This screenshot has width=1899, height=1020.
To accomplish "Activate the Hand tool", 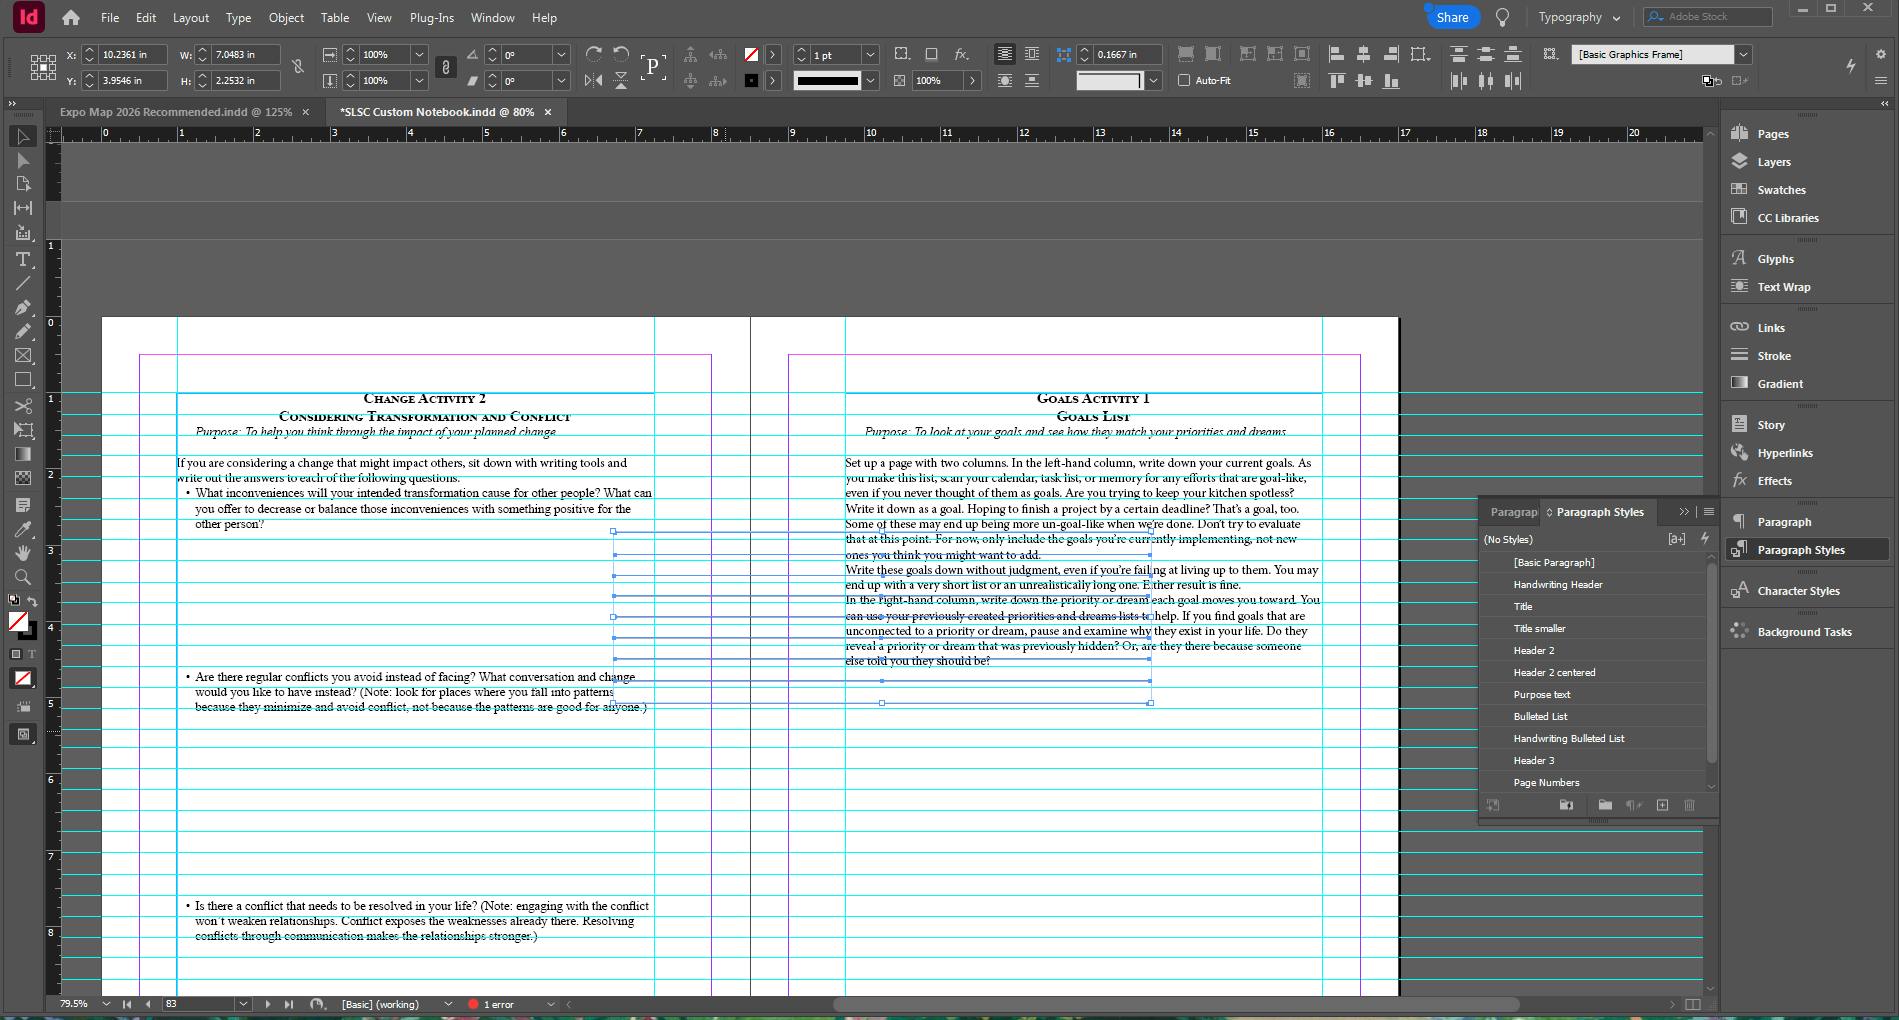I will pyautogui.click(x=23, y=553).
